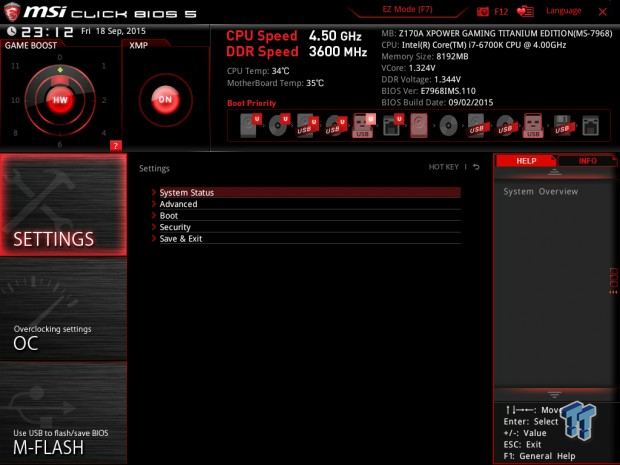Click the clock icon beside the time

[12, 31]
